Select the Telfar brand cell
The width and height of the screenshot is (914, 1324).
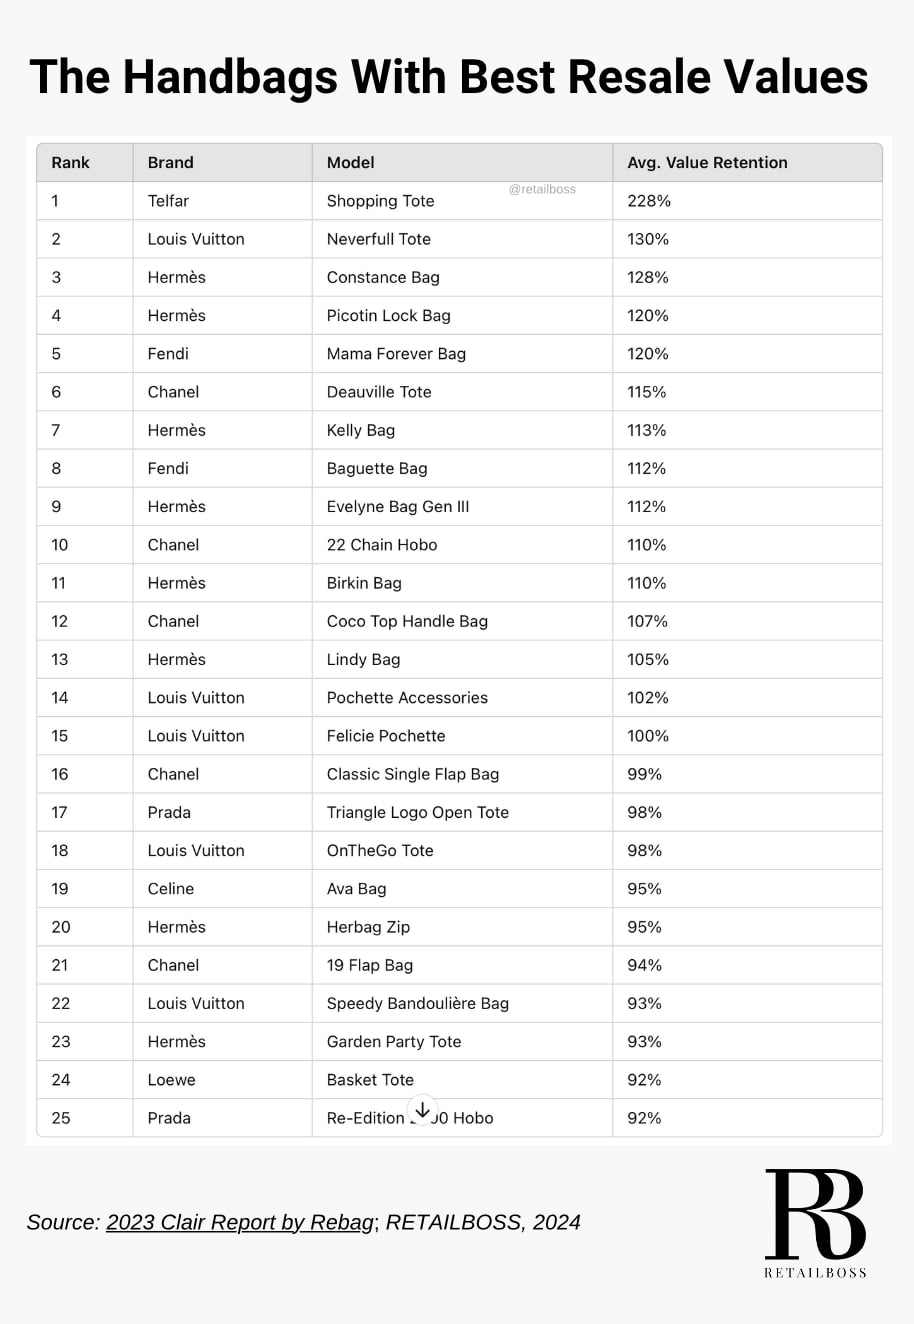coord(223,201)
